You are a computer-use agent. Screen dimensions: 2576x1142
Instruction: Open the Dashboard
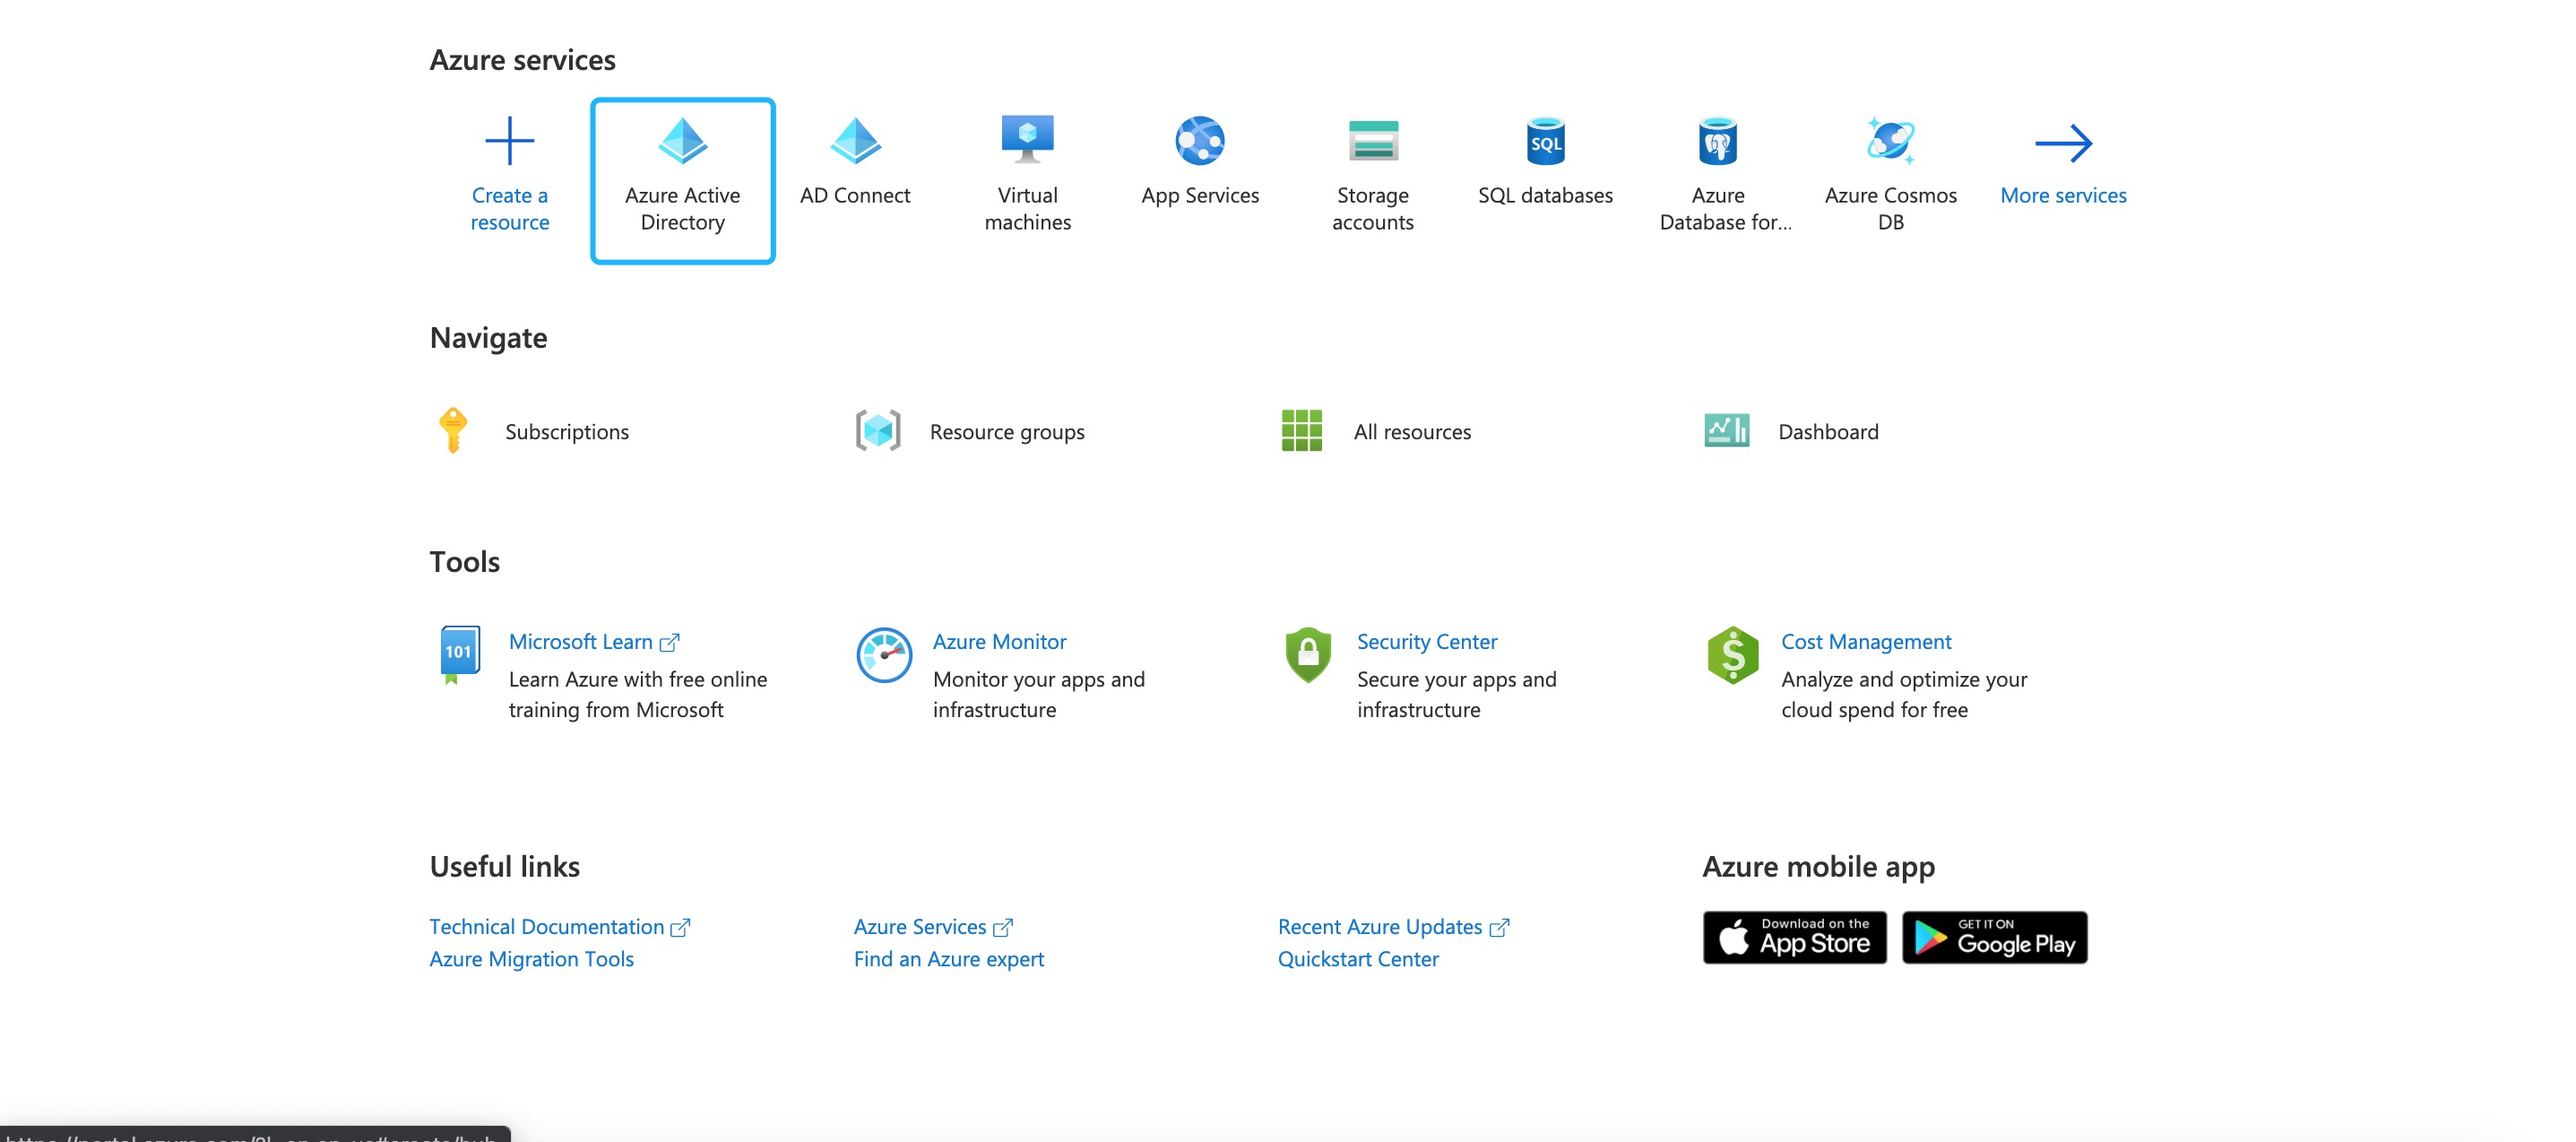click(x=1828, y=431)
